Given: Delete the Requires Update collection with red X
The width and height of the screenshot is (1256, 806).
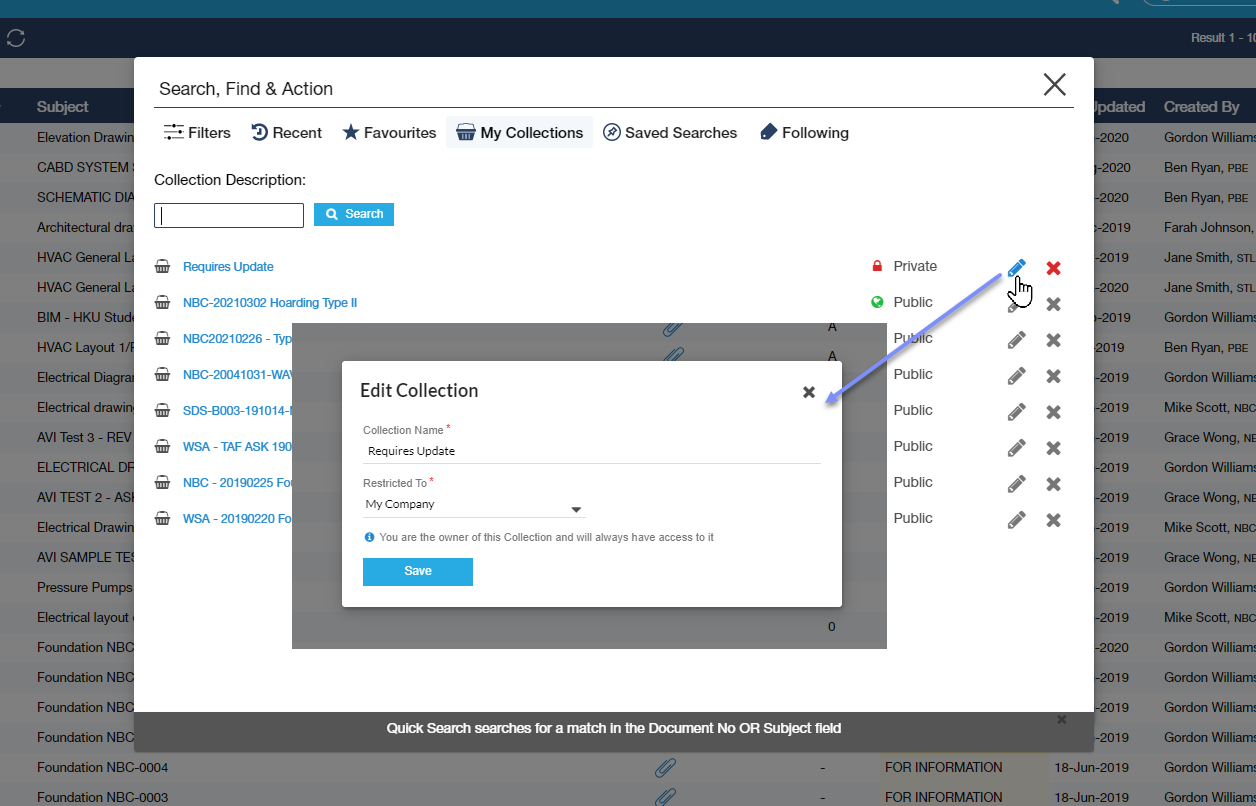Looking at the screenshot, I should coord(1053,268).
